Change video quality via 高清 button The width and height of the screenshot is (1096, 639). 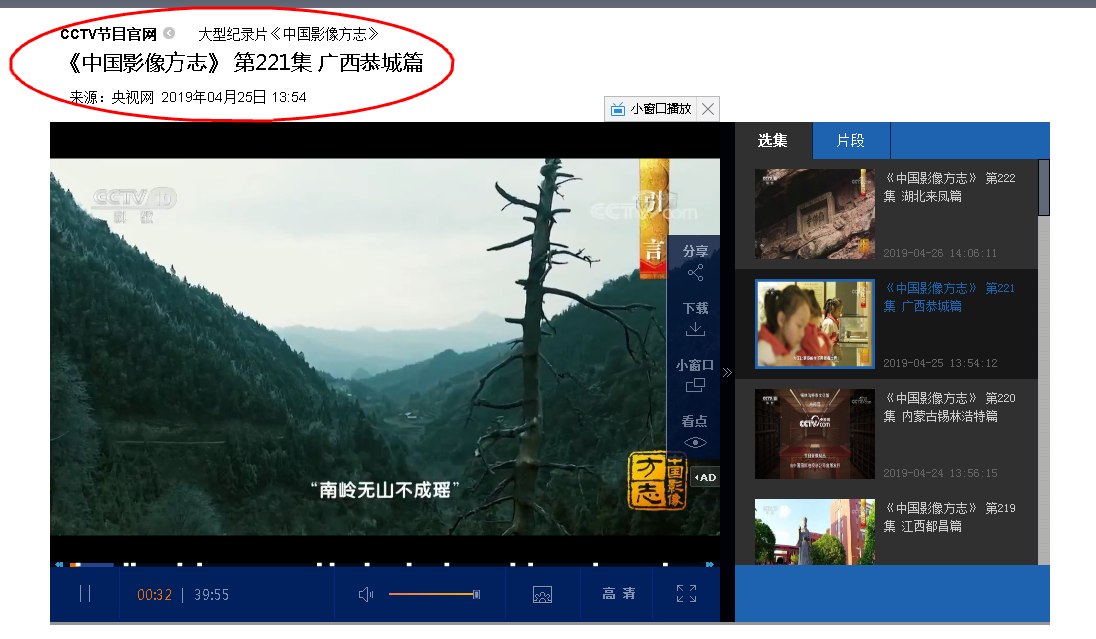point(619,594)
